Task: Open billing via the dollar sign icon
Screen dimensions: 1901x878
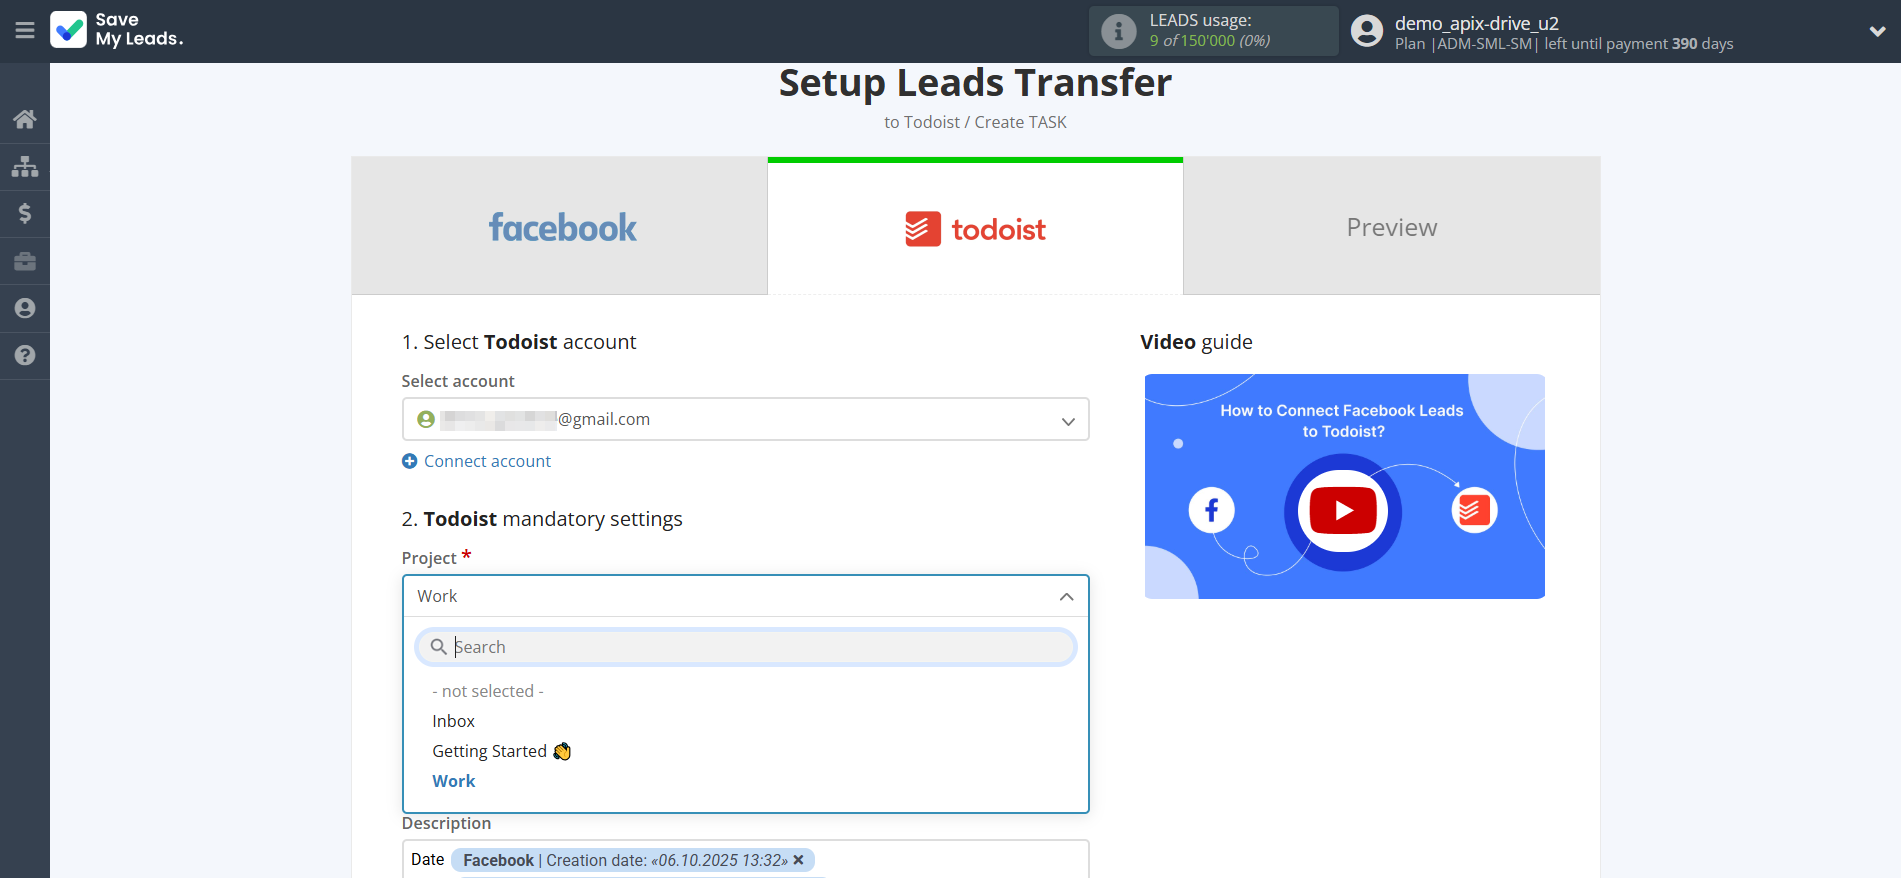Action: click(x=25, y=213)
